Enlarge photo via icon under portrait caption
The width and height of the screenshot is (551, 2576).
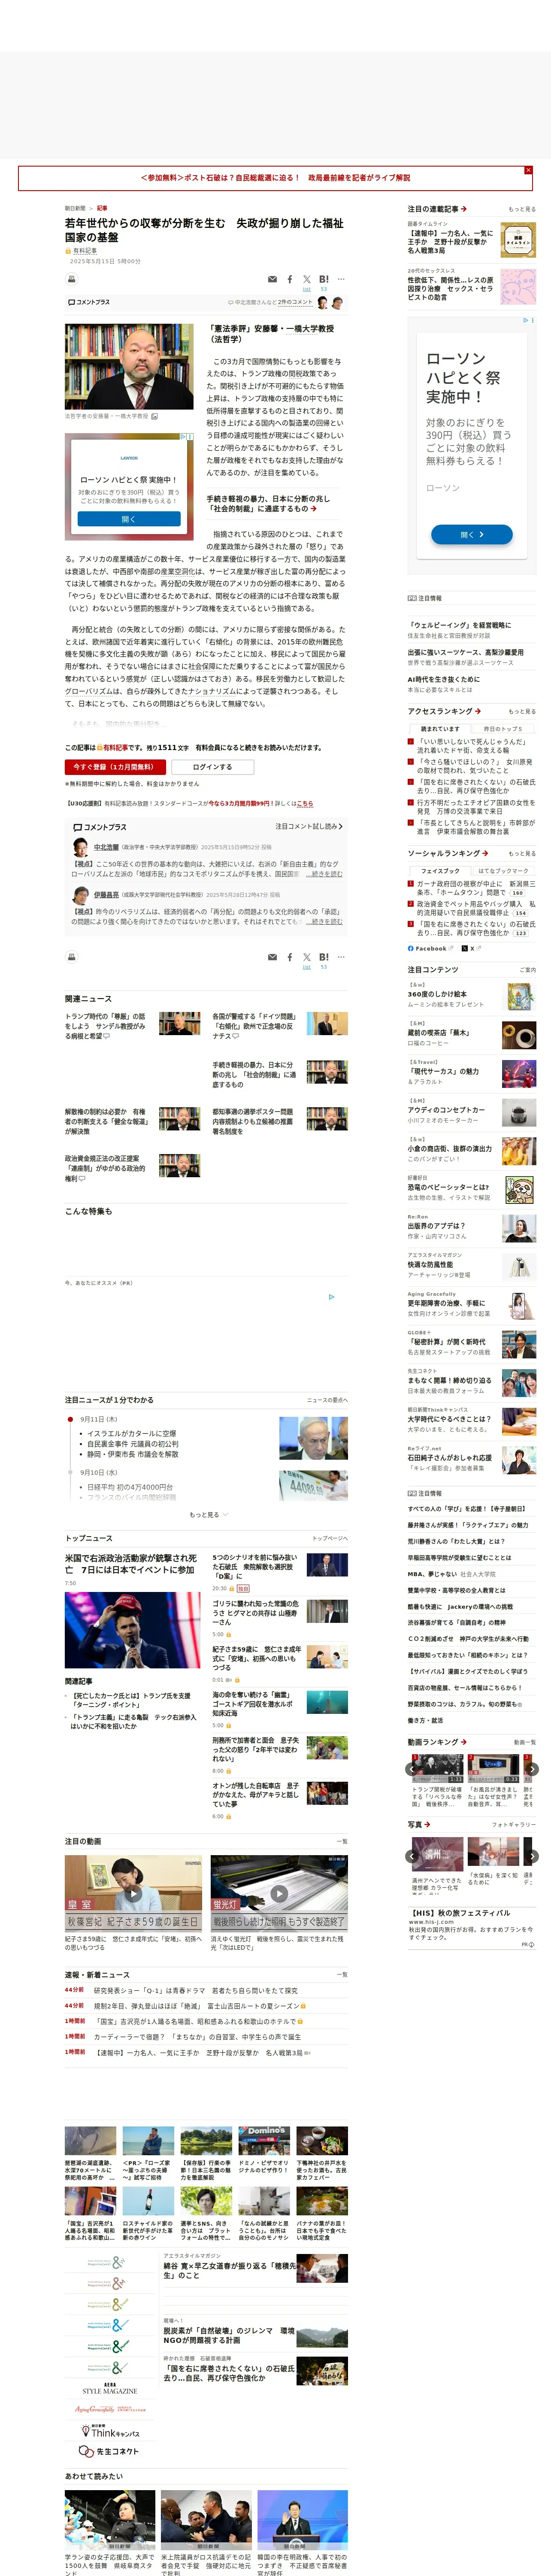154,416
